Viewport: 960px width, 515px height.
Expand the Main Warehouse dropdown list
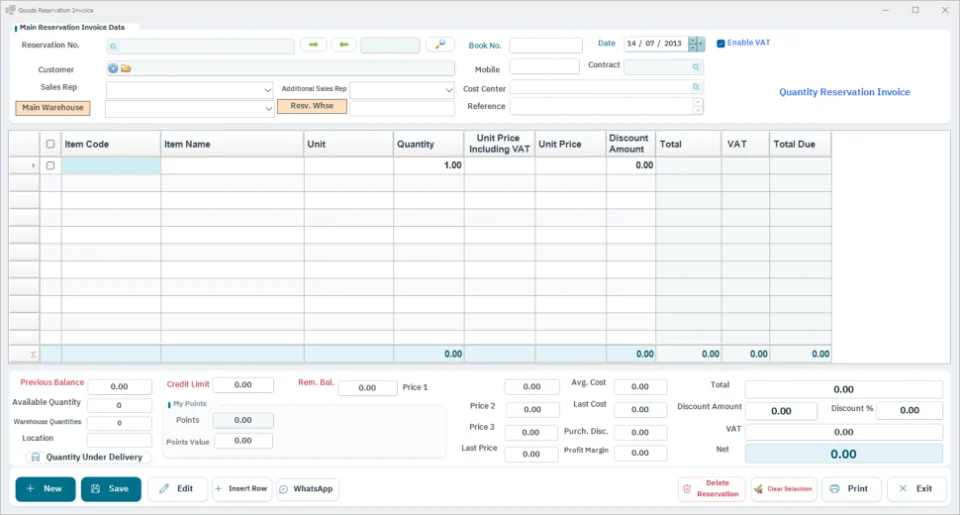pyautogui.click(x=268, y=109)
